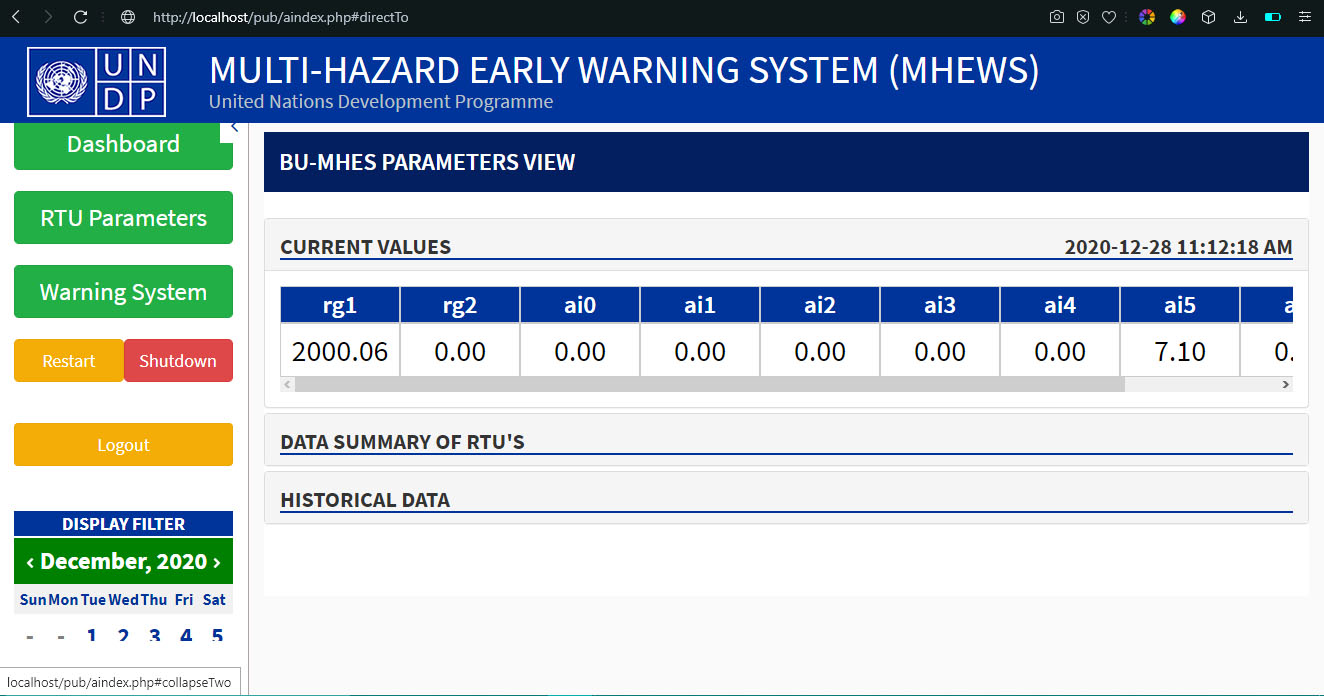Click the browser back arrow

point(16,17)
